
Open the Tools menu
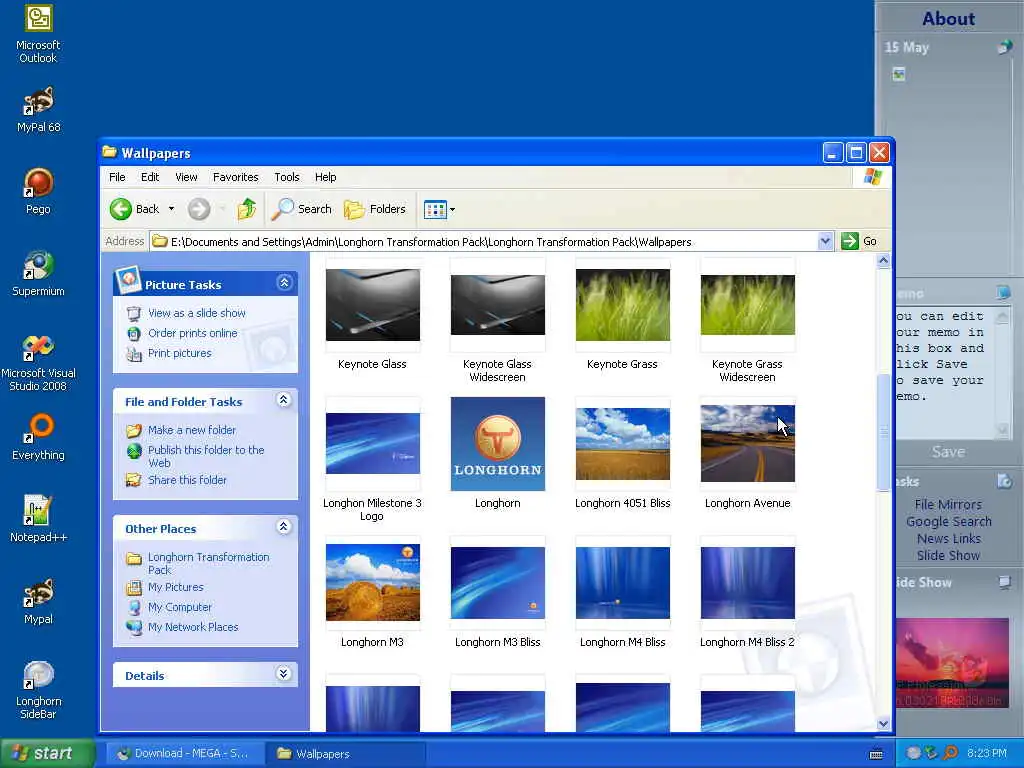point(287,177)
